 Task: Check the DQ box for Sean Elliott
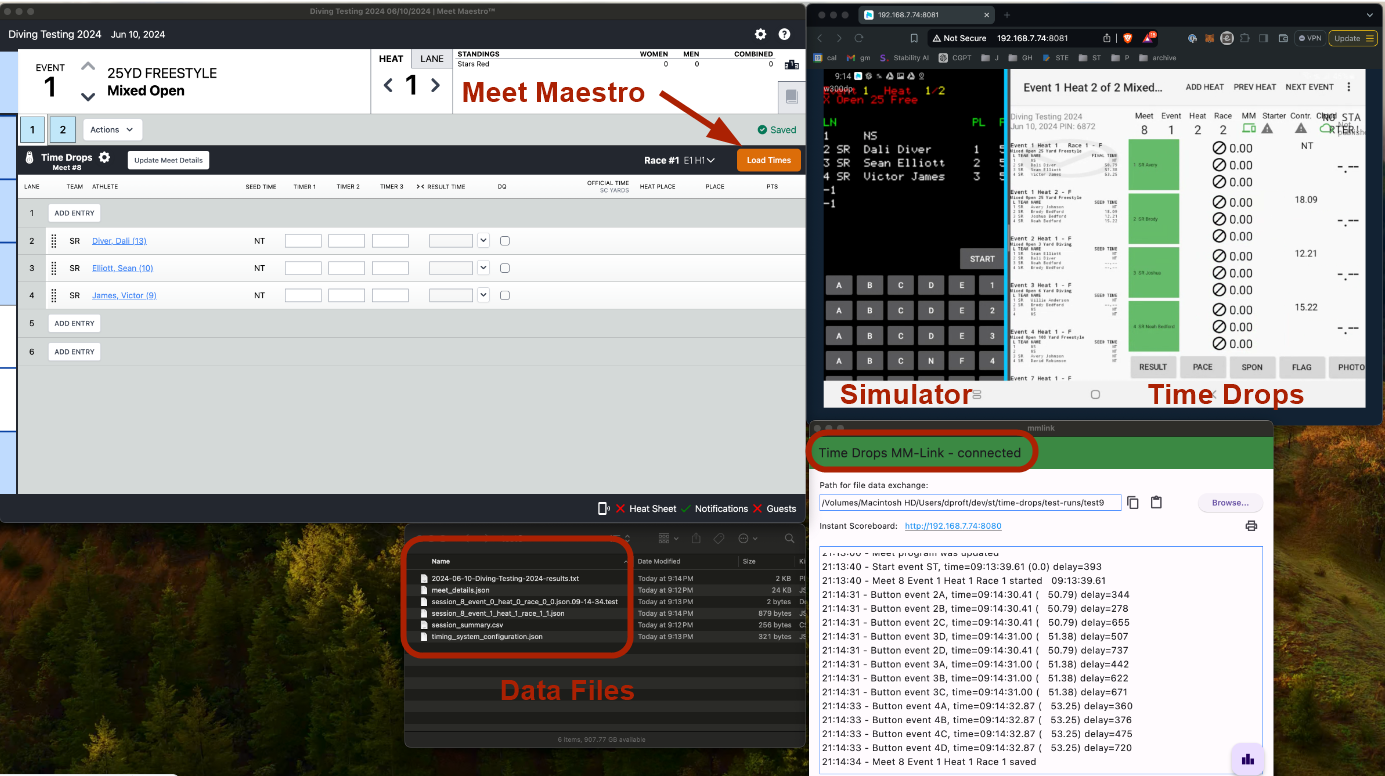[x=505, y=268]
